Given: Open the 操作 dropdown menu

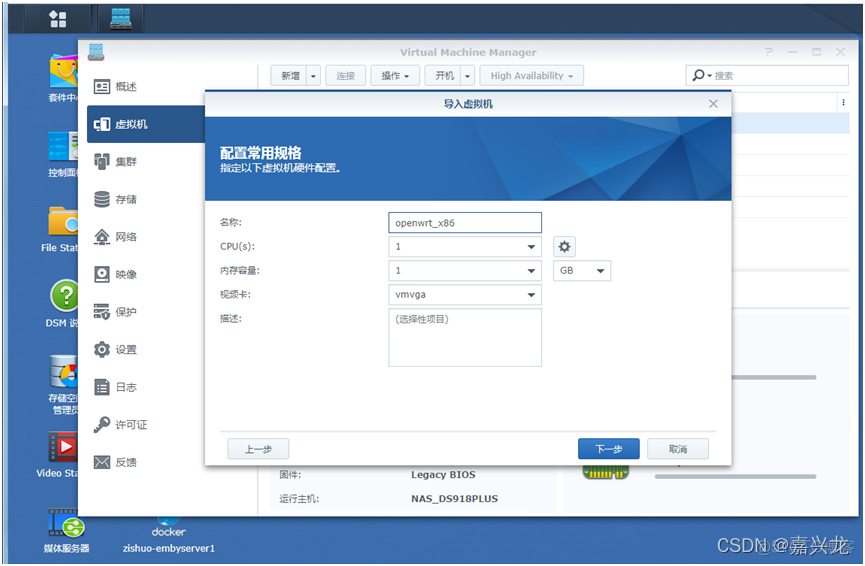Looking at the screenshot, I should [x=395, y=76].
